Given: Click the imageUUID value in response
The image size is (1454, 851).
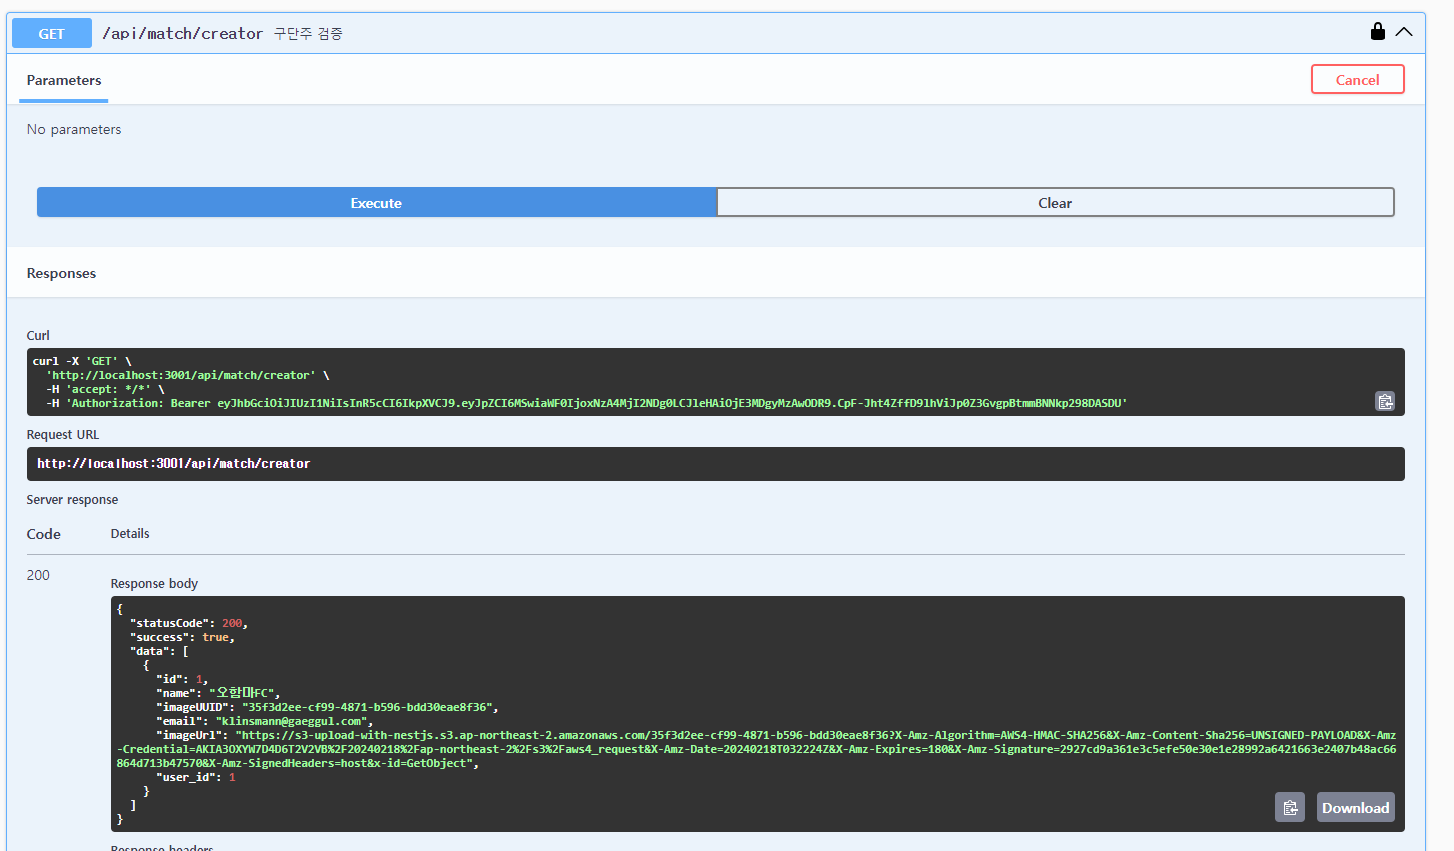Looking at the screenshot, I should click(369, 707).
